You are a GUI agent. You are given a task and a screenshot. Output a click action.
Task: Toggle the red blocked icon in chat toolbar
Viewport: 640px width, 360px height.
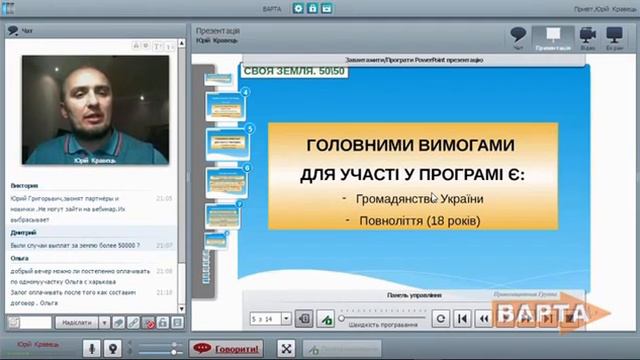coord(148,323)
